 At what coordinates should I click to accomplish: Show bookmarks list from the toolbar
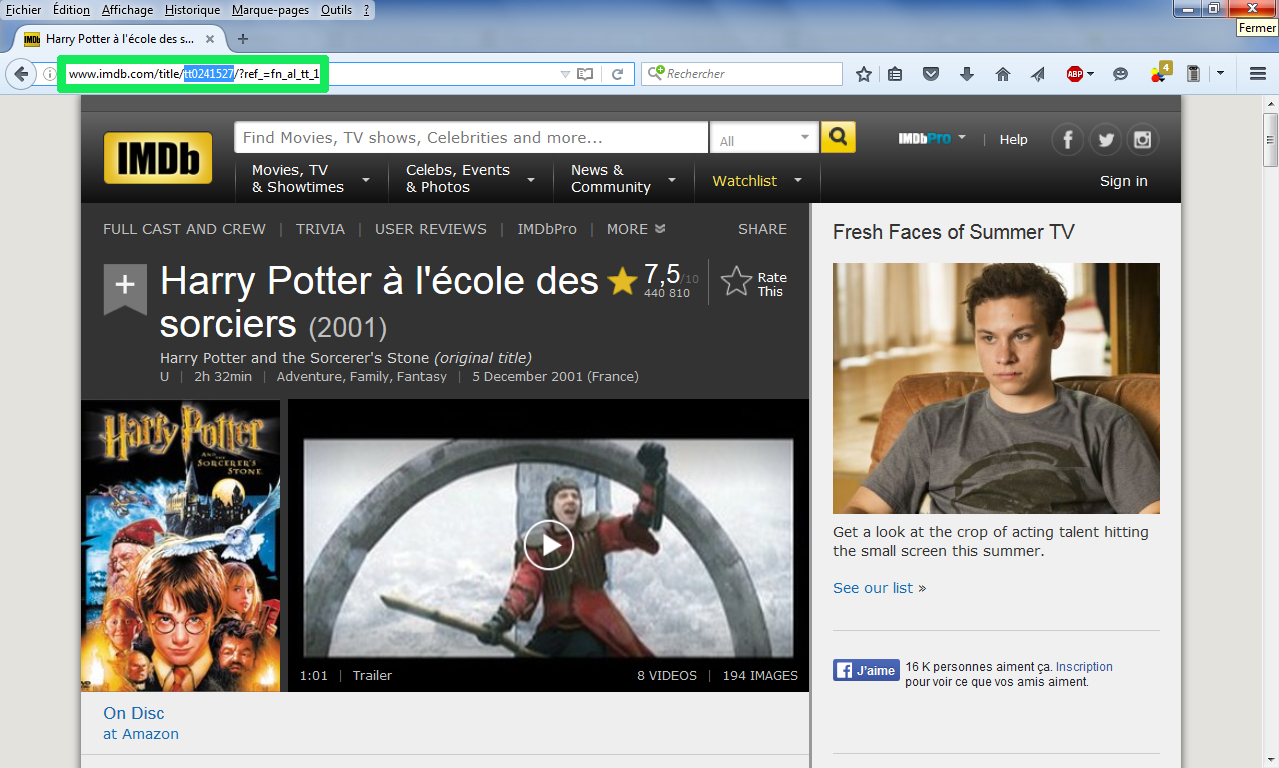(895, 74)
